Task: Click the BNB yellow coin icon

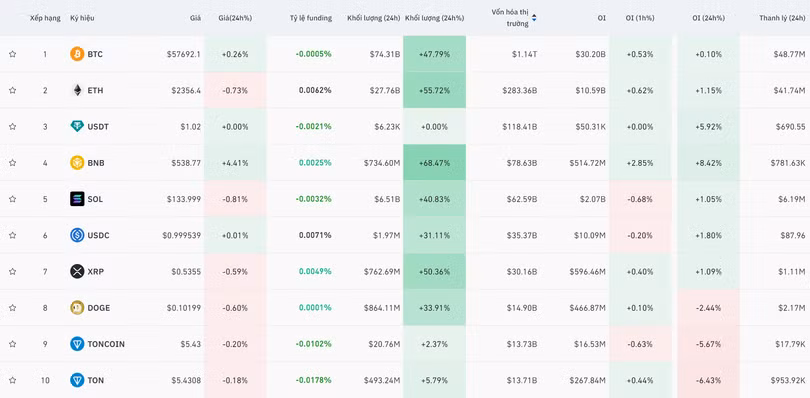Action: [77, 162]
